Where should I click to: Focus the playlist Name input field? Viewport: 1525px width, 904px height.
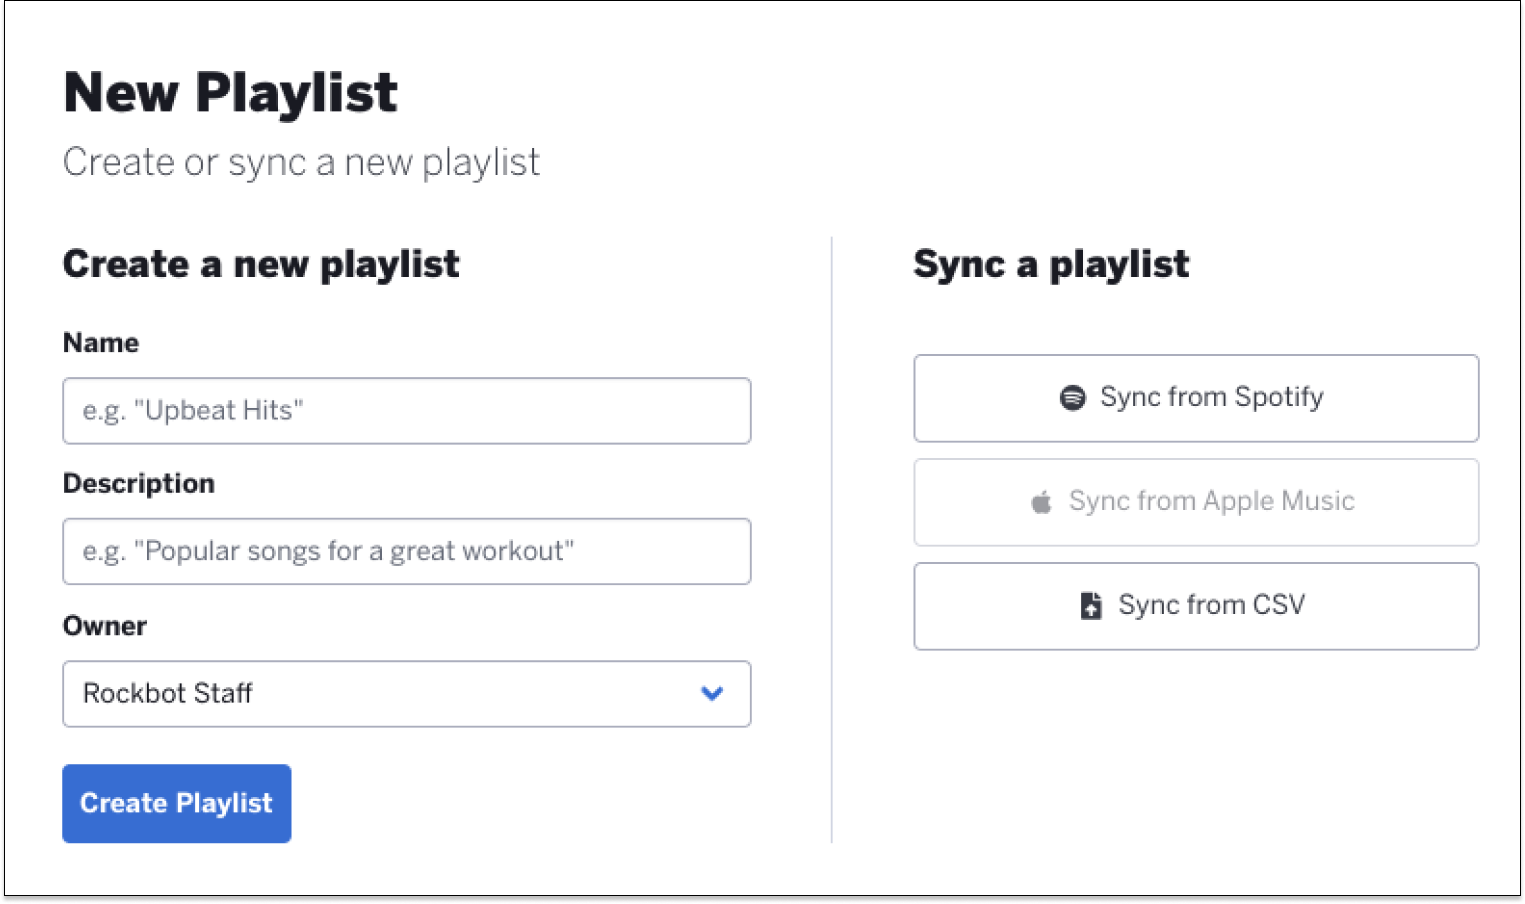tap(406, 411)
